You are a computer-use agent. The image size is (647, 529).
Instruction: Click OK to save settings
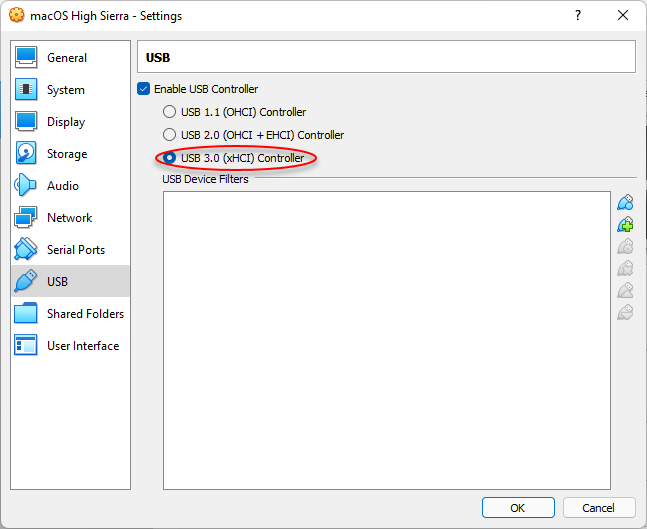click(518, 508)
